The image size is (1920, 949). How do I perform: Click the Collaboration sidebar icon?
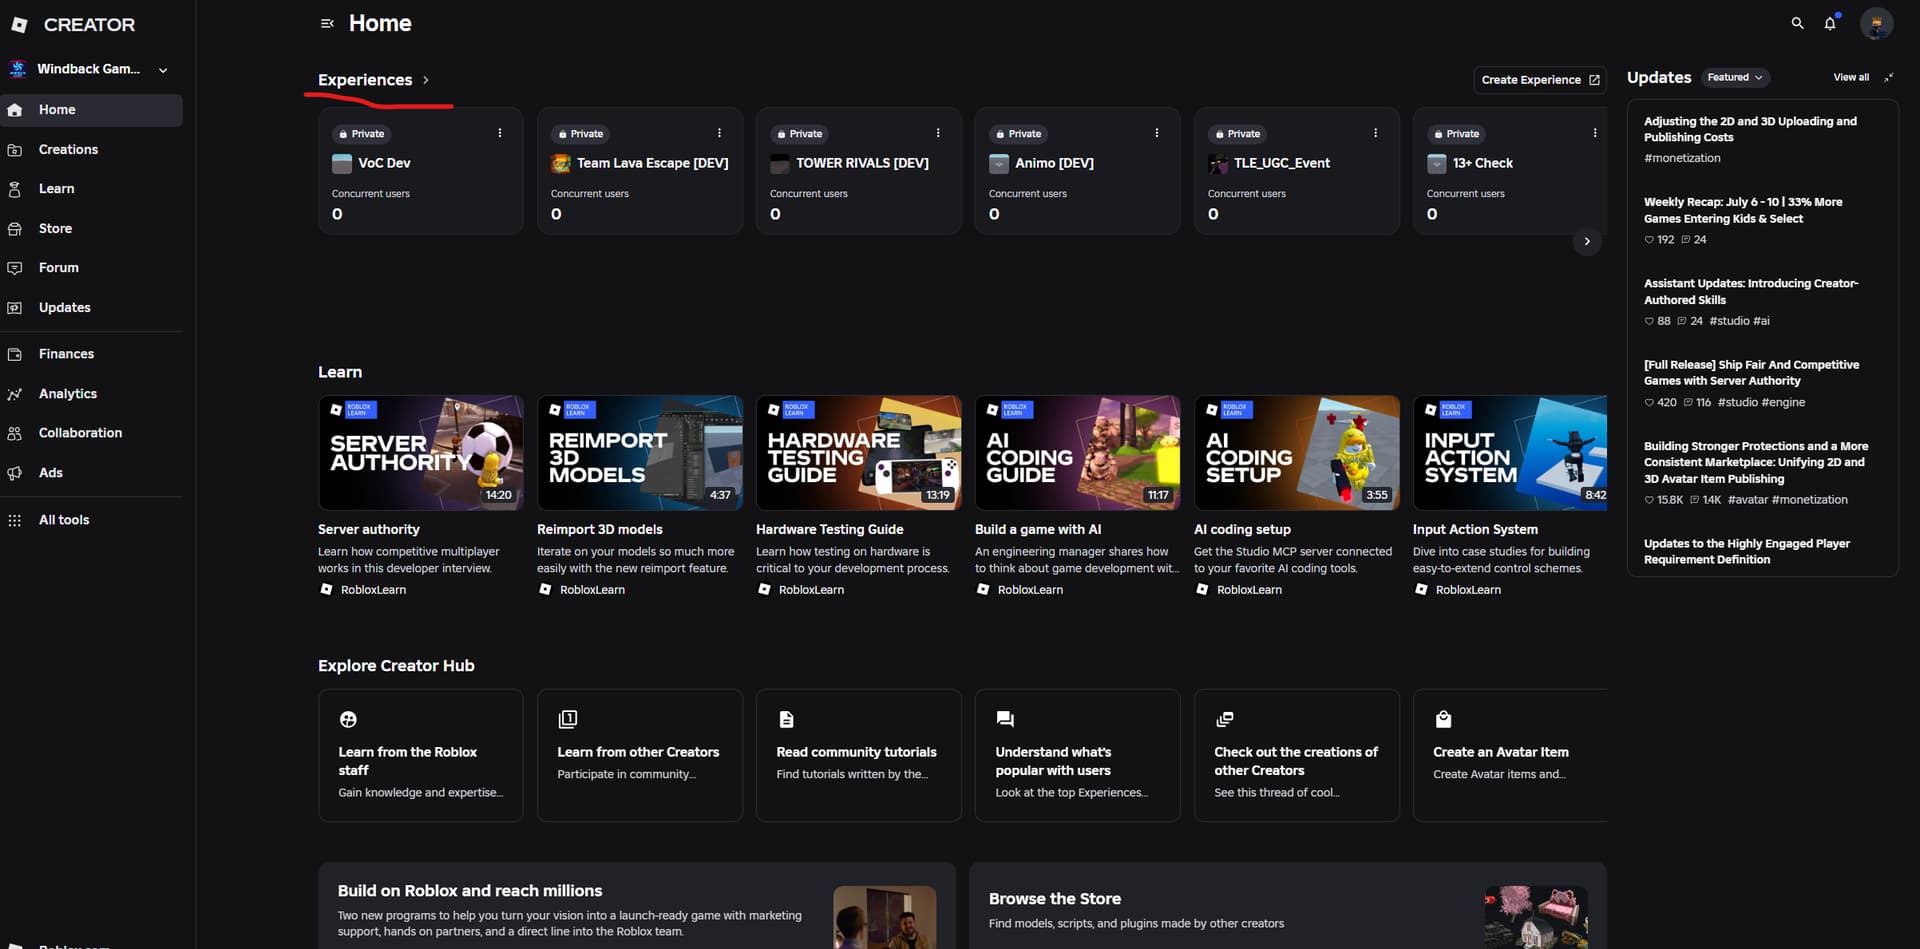[x=15, y=433]
